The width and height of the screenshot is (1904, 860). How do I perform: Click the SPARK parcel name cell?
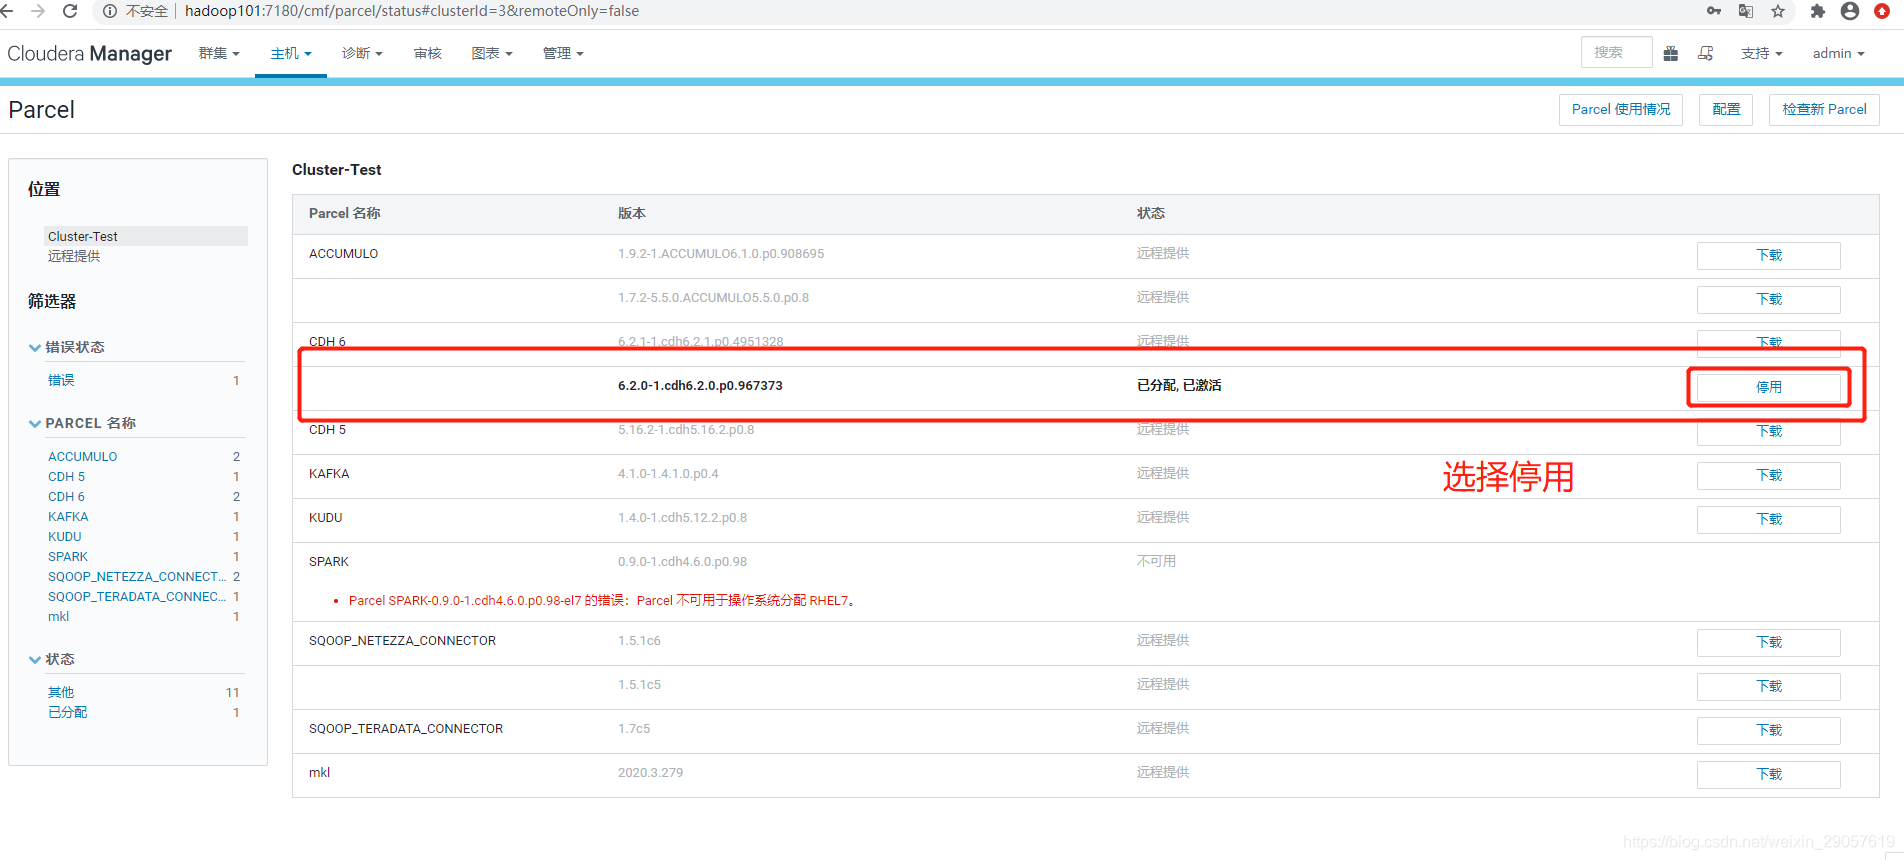tap(329, 561)
